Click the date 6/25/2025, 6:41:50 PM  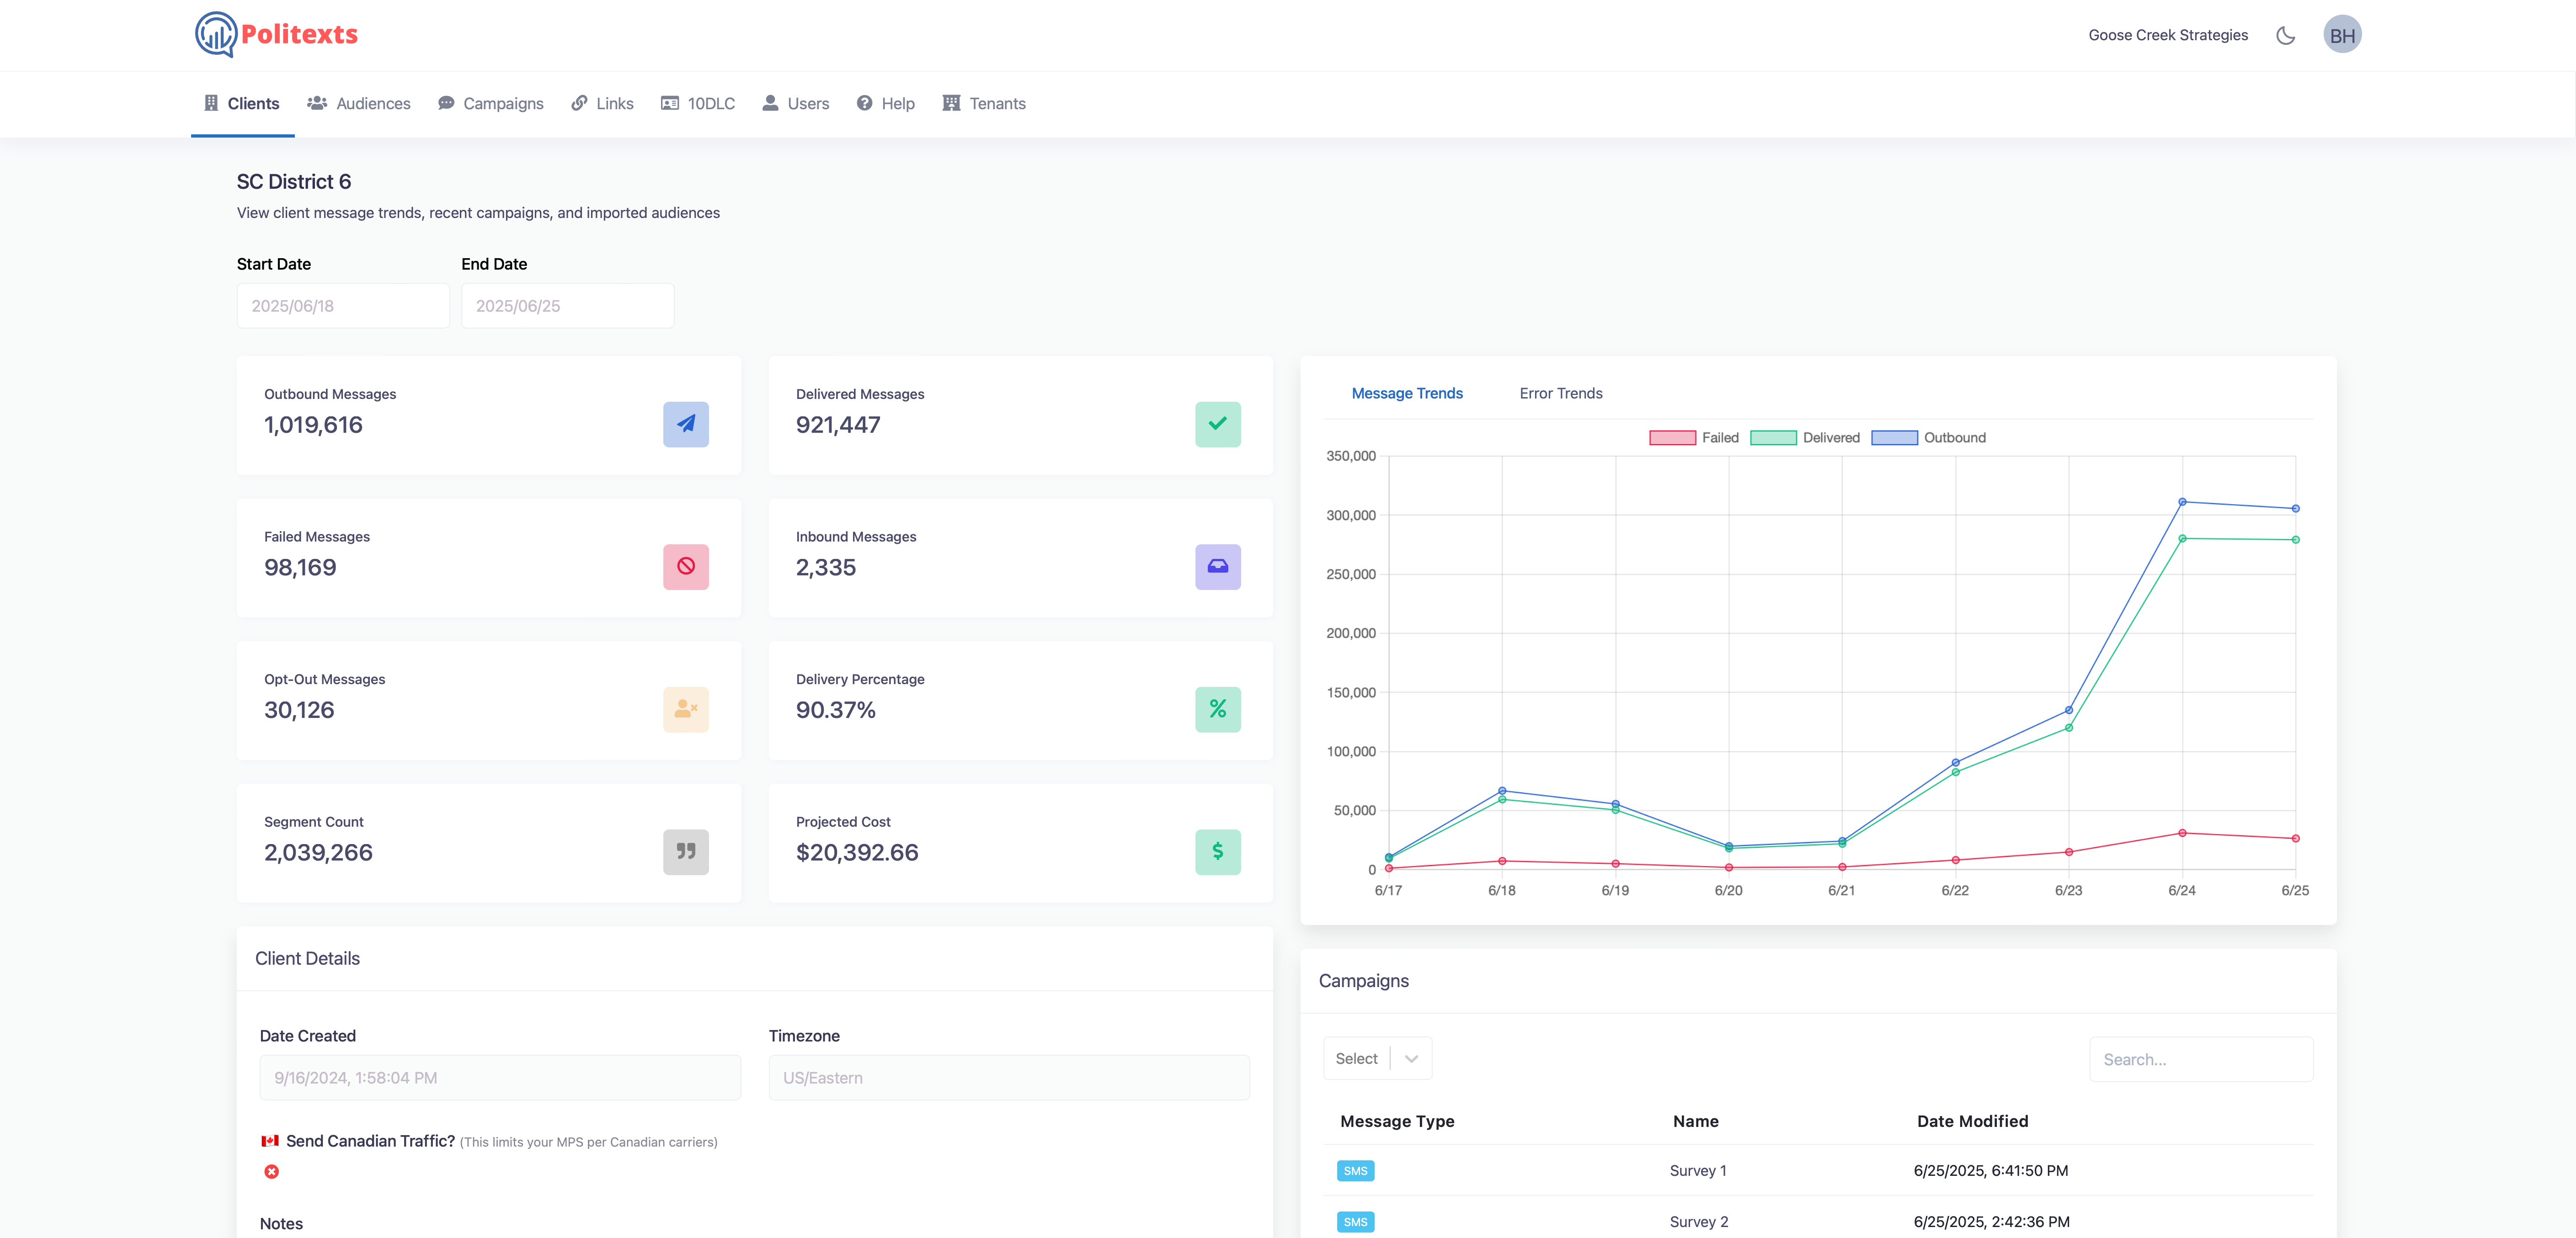(x=1990, y=1171)
